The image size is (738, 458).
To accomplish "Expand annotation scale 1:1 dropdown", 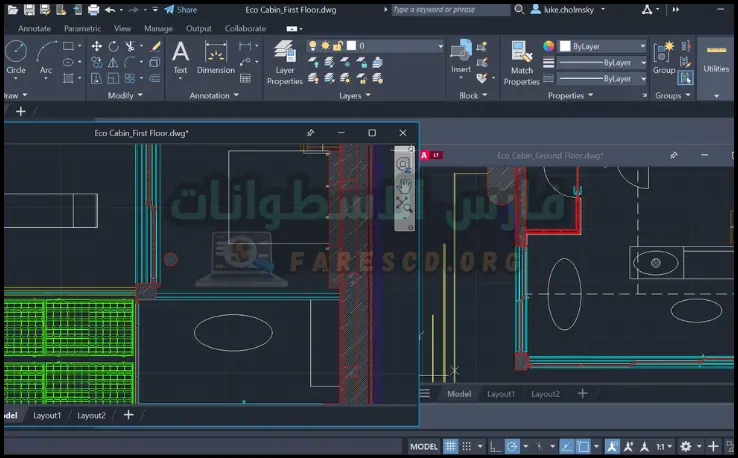I will click(662, 446).
